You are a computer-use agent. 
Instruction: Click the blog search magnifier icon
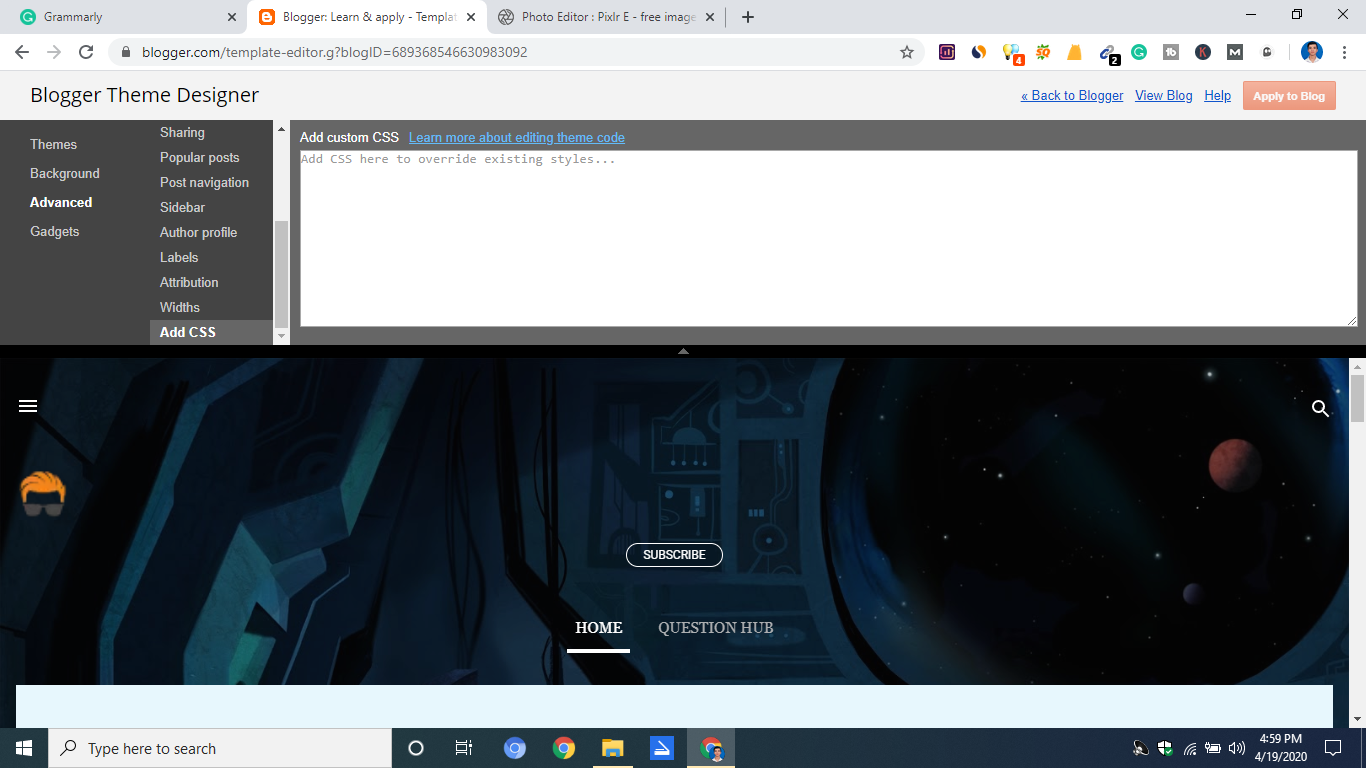1320,408
